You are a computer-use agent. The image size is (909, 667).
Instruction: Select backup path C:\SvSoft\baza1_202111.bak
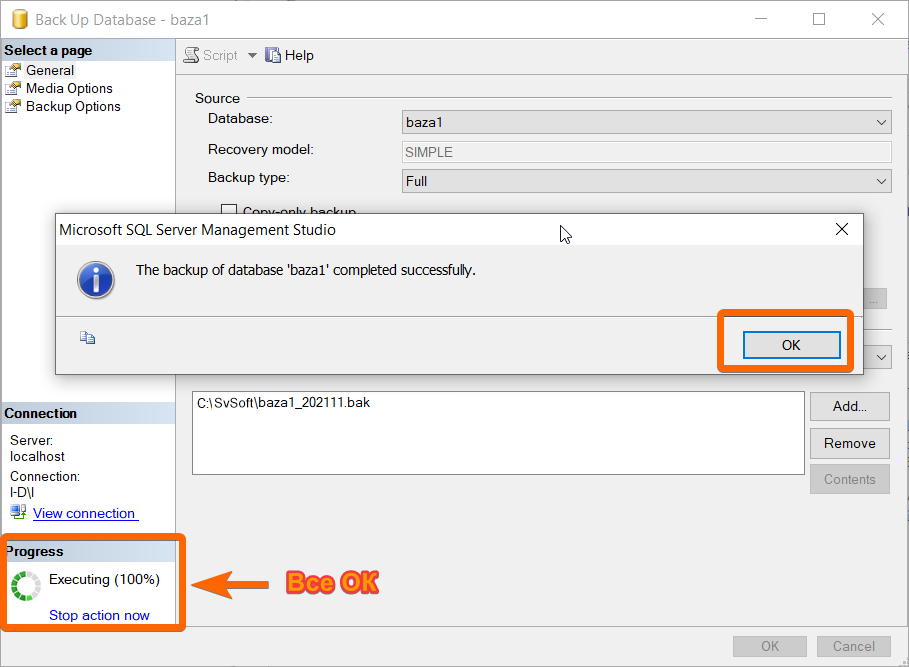283,402
